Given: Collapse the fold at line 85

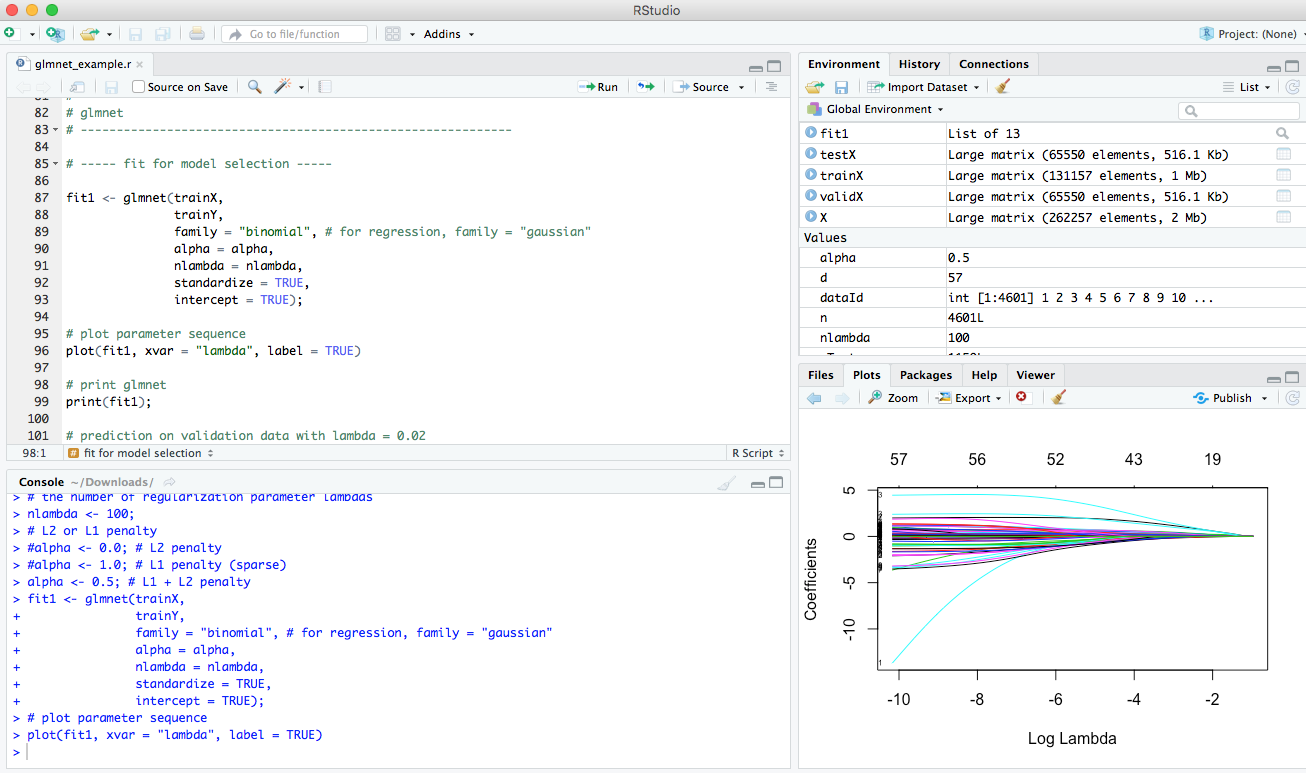Looking at the screenshot, I should pos(58,164).
